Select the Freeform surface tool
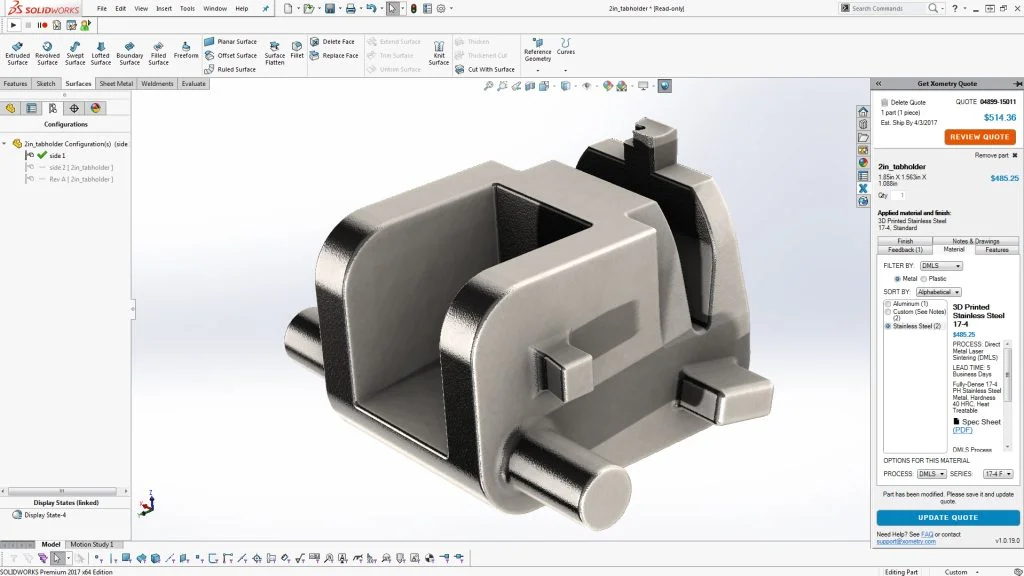The height and width of the screenshot is (576, 1024). coord(186,50)
